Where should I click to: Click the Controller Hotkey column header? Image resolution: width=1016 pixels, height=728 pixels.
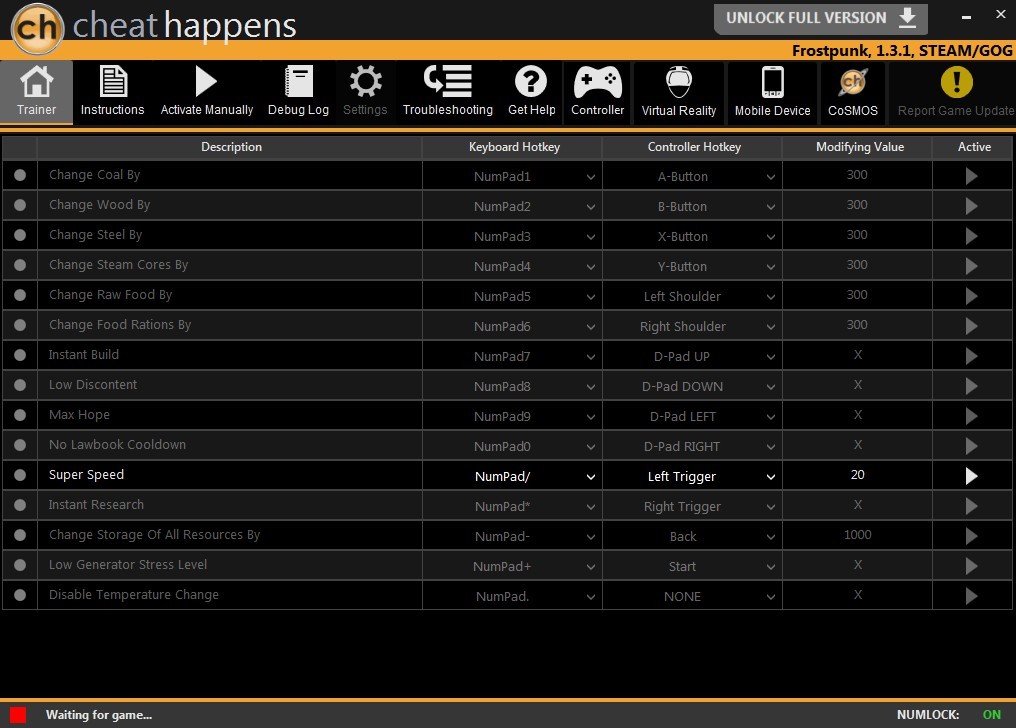694,147
